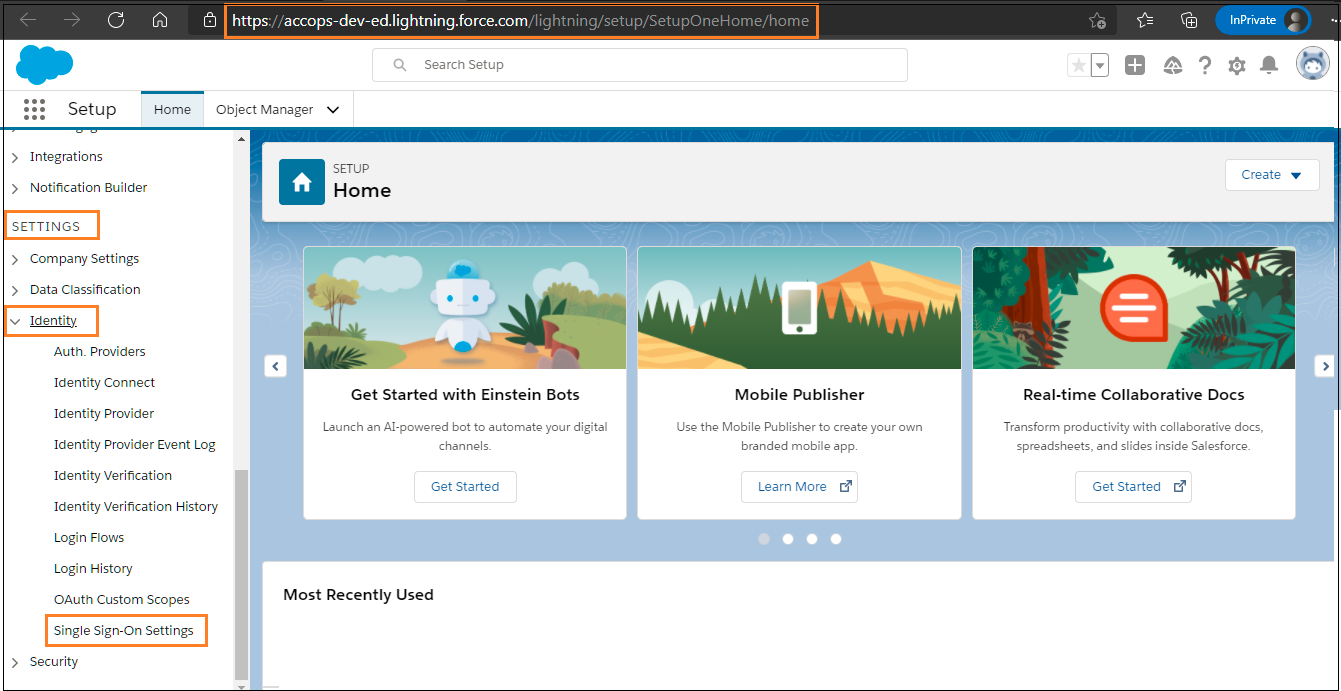Open the Notifications bell icon

(x=1269, y=65)
